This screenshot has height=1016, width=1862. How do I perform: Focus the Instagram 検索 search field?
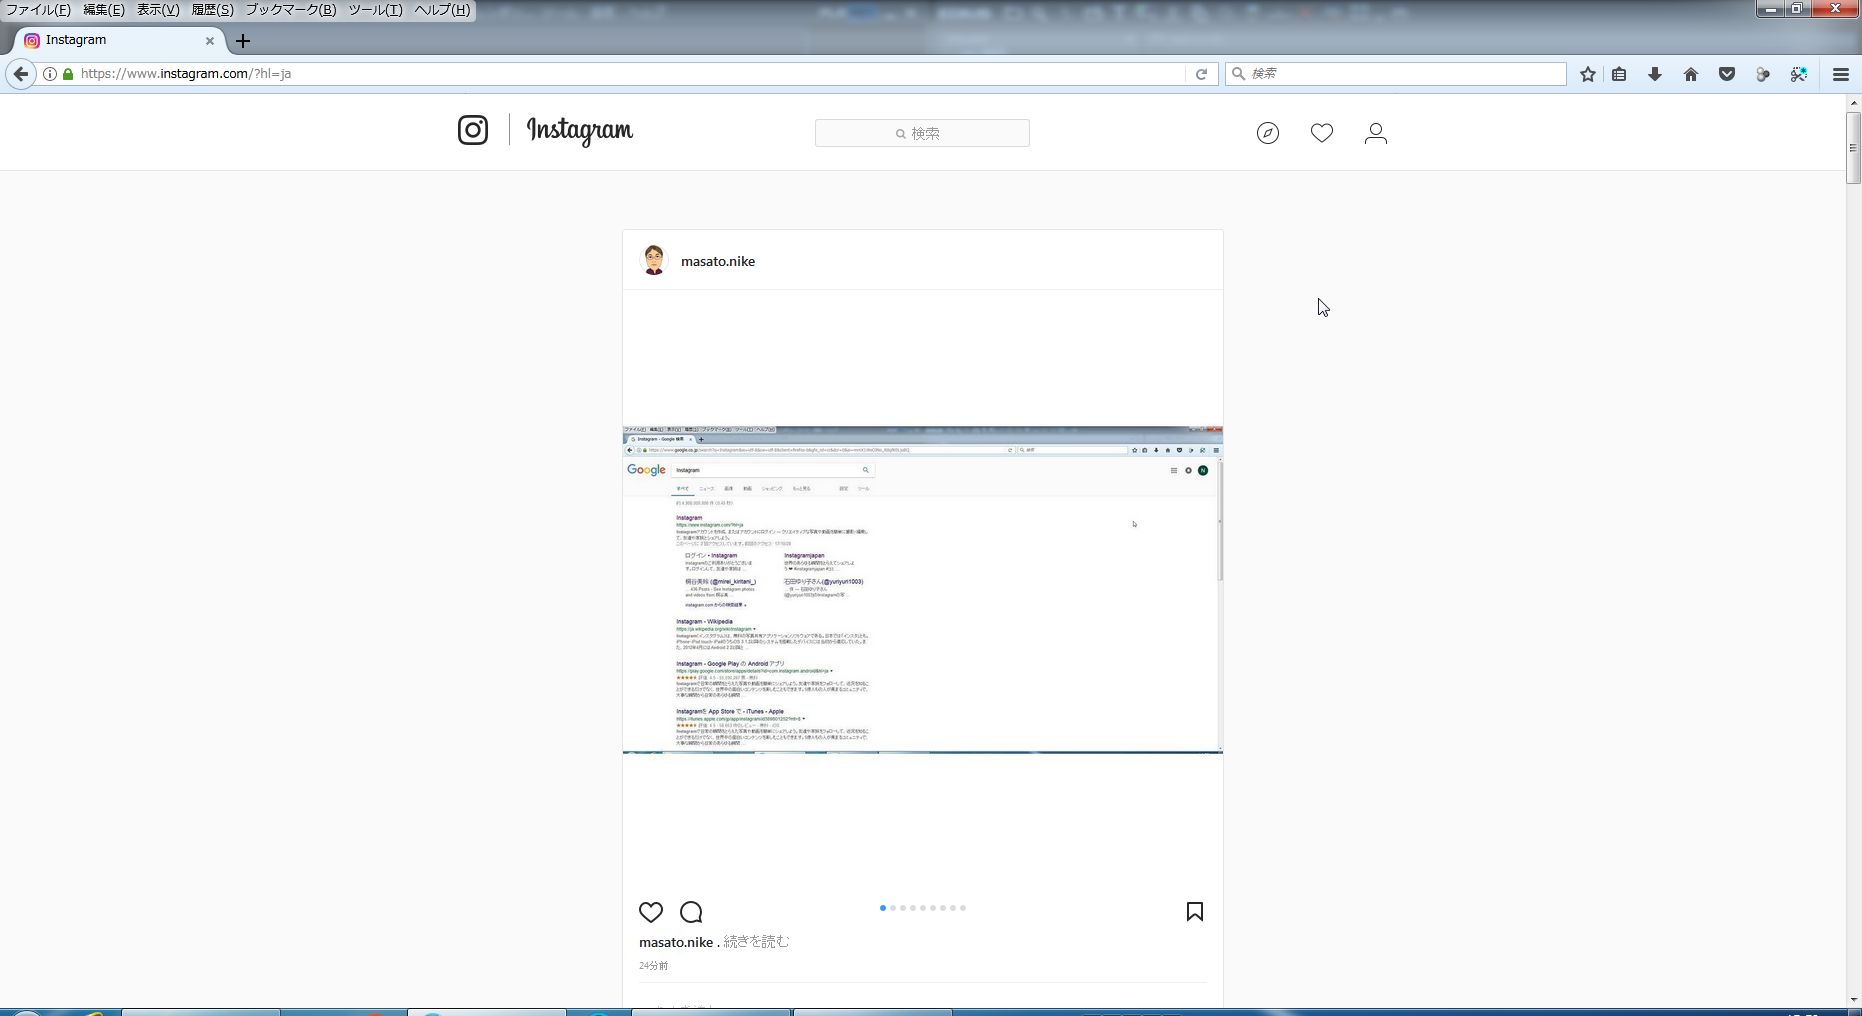coord(922,133)
